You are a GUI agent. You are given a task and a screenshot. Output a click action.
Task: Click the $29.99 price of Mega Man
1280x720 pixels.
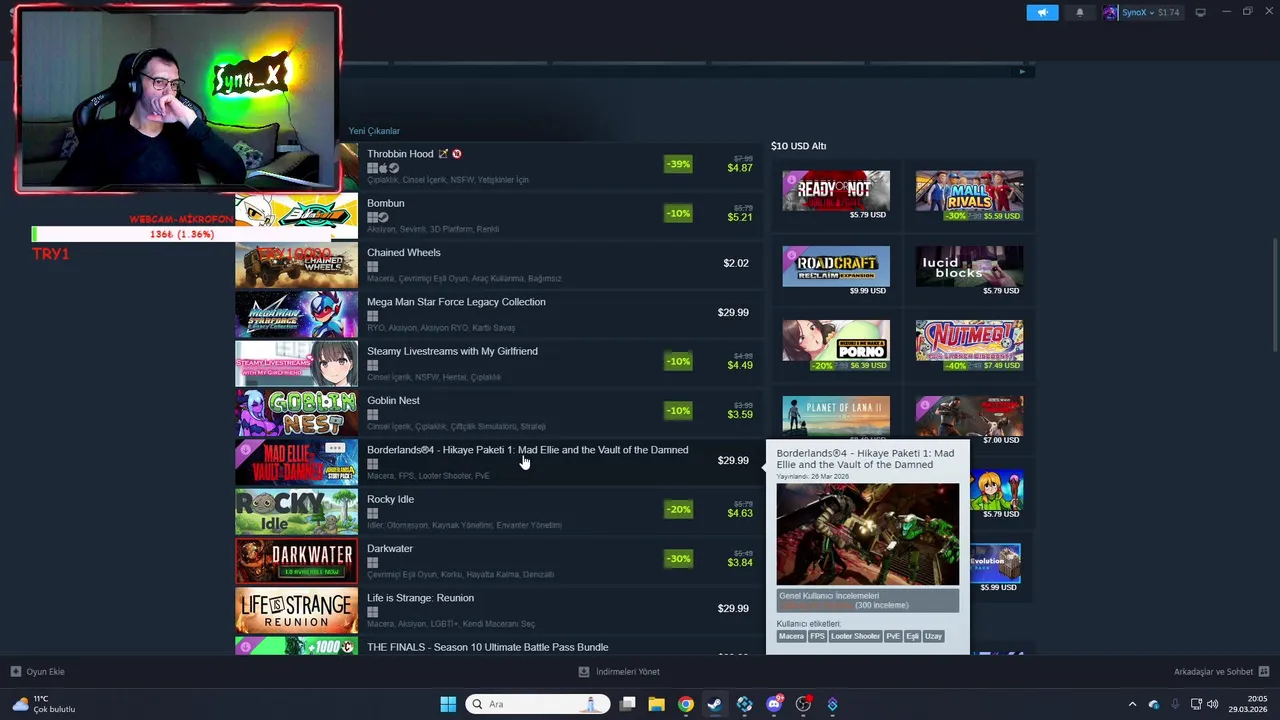point(733,312)
